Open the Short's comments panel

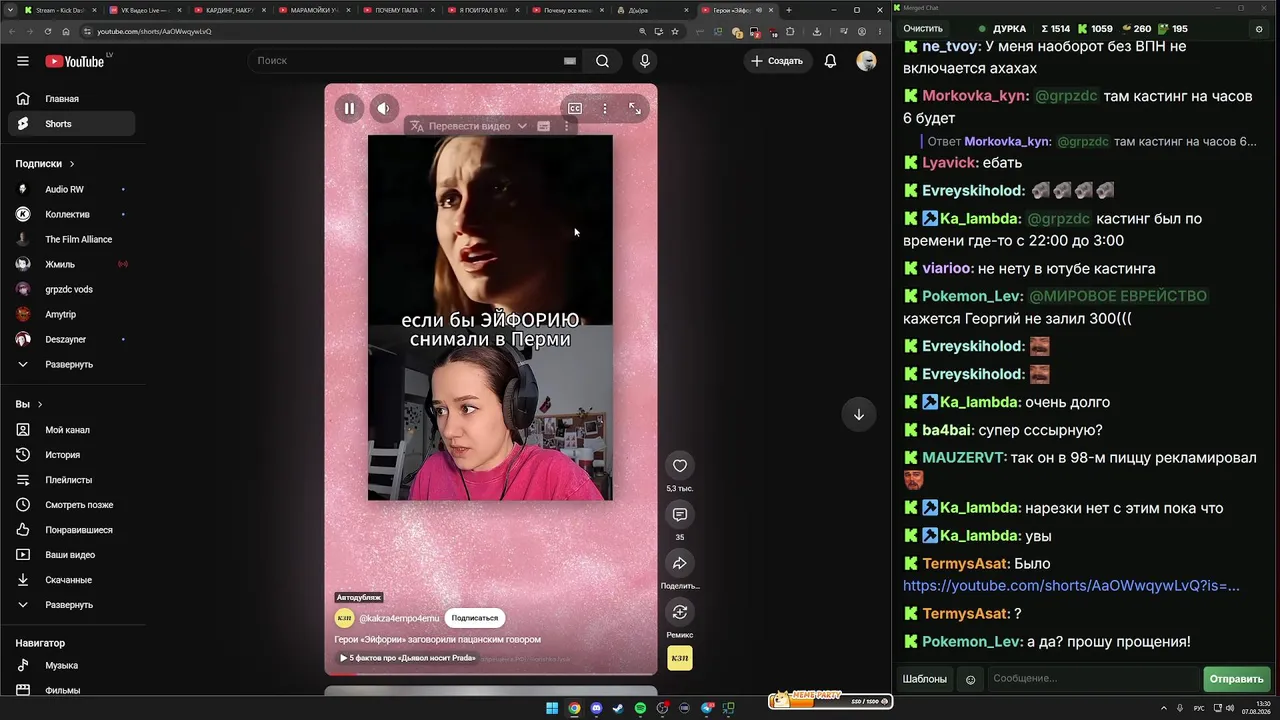coord(680,514)
